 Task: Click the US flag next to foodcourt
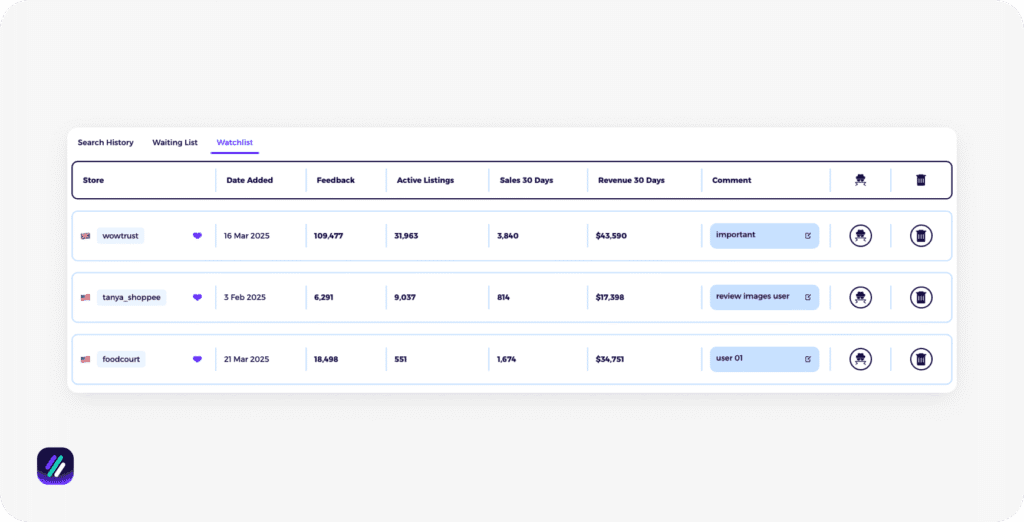pyautogui.click(x=86, y=359)
